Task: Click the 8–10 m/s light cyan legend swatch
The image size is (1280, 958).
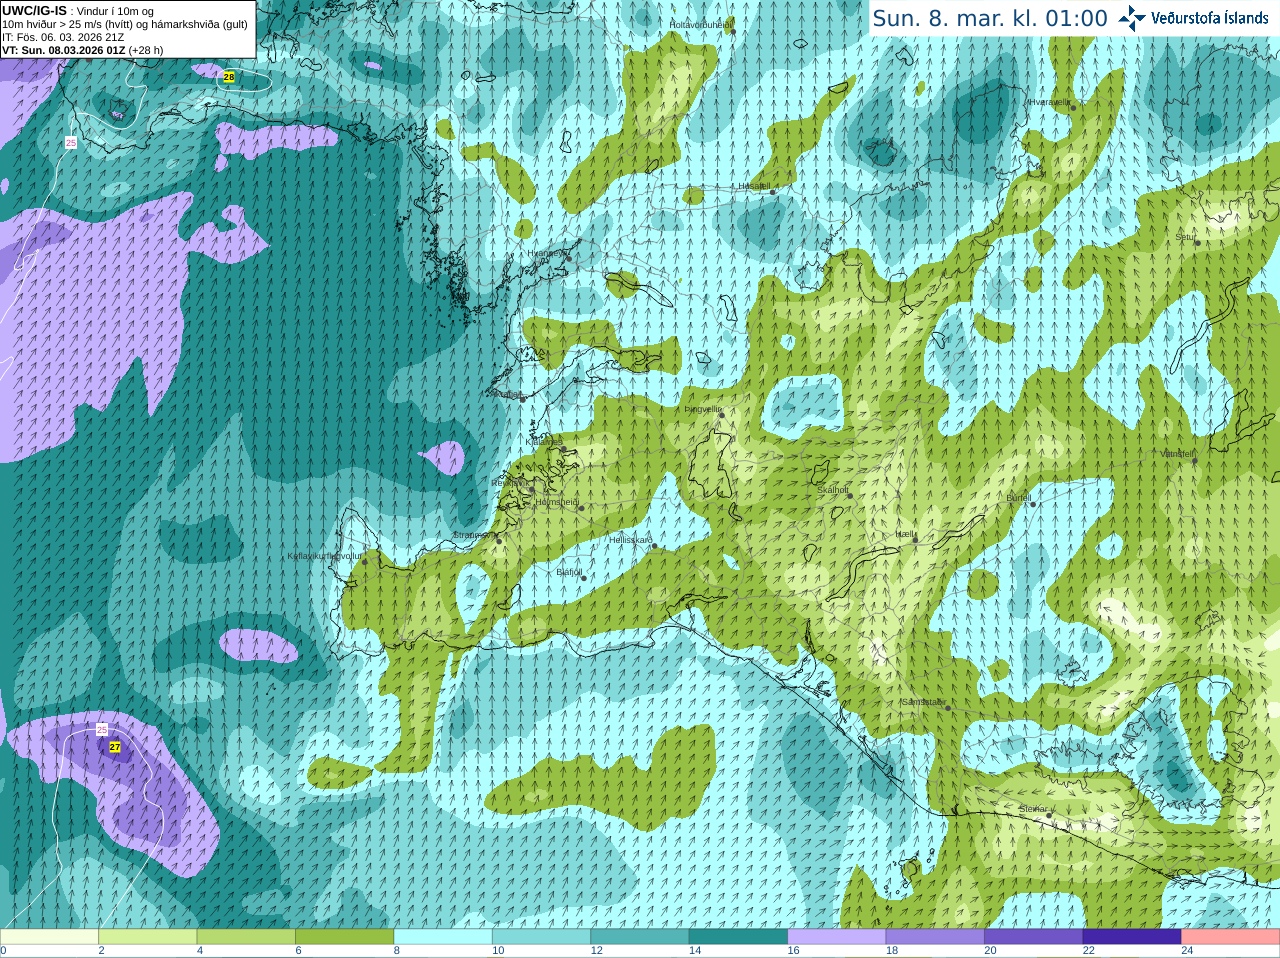Action: (443, 937)
